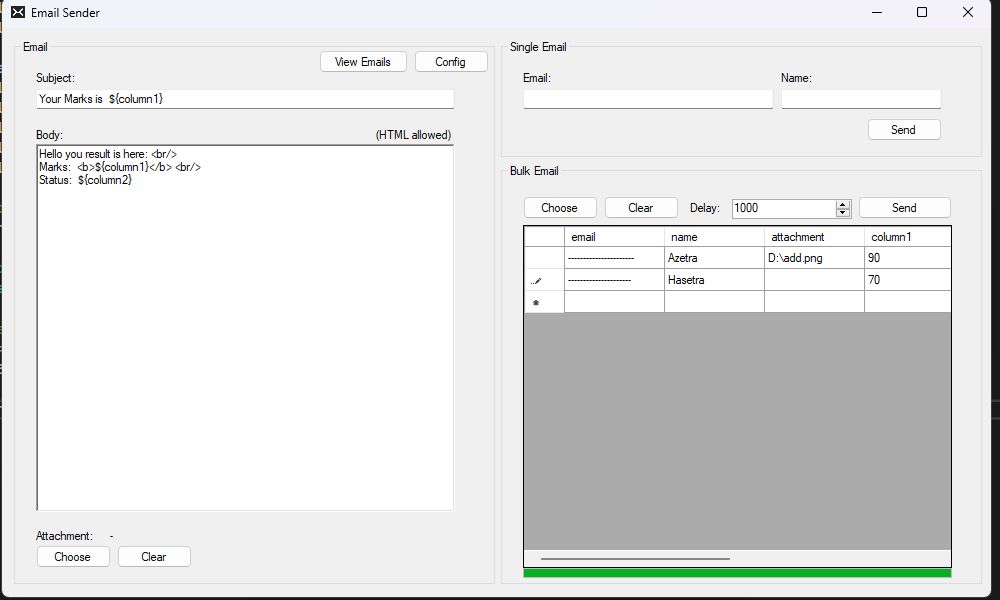Select the new row asterisk header
1000x600 pixels.
(x=544, y=302)
